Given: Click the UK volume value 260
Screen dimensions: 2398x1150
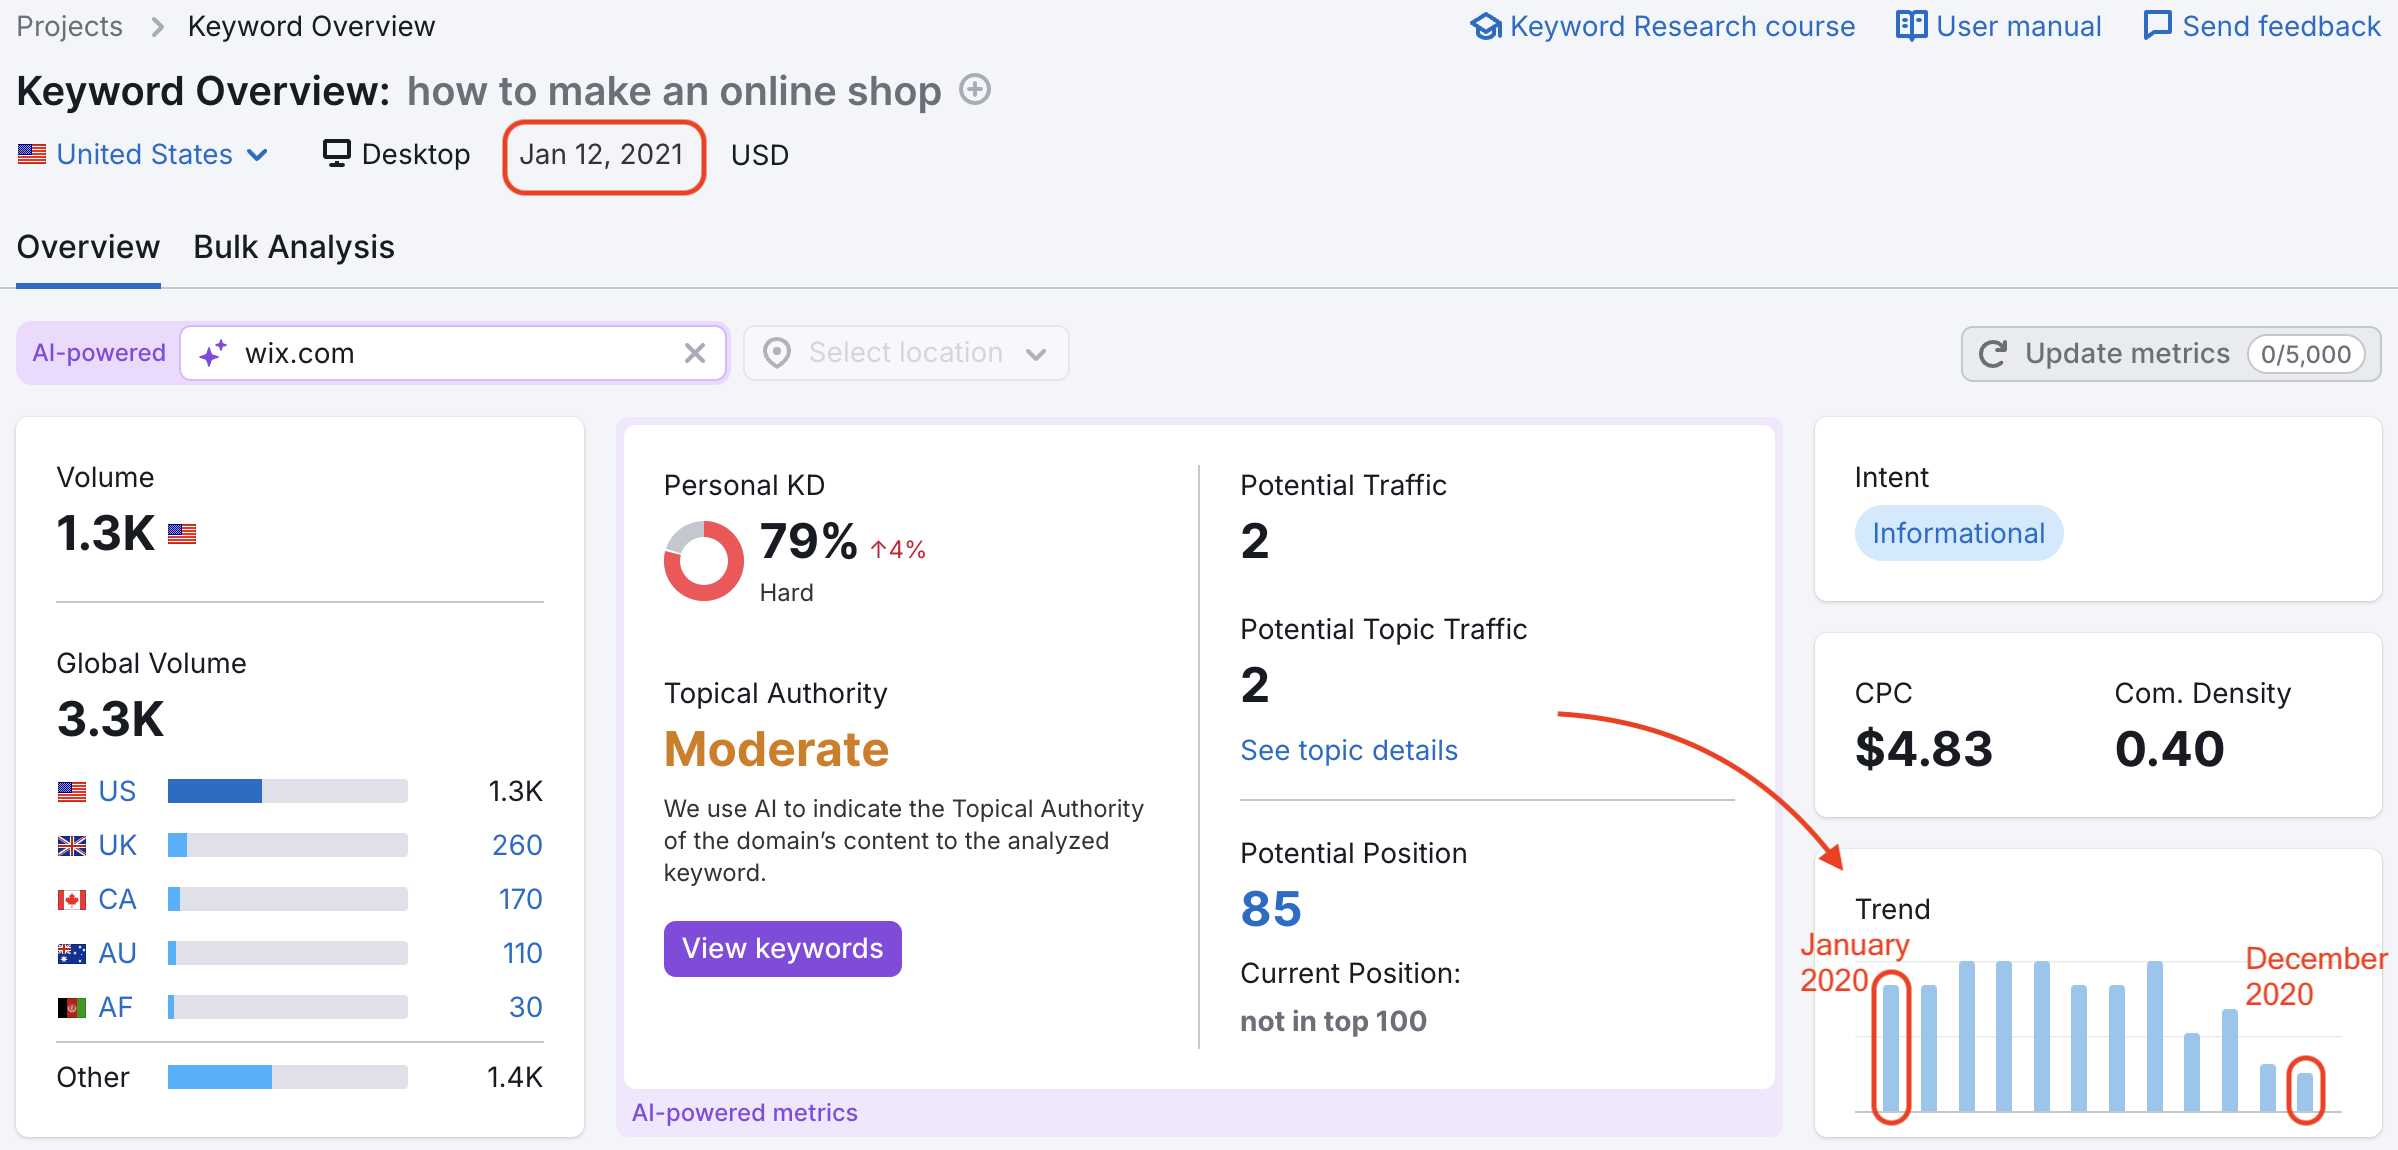Looking at the screenshot, I should click(x=517, y=845).
